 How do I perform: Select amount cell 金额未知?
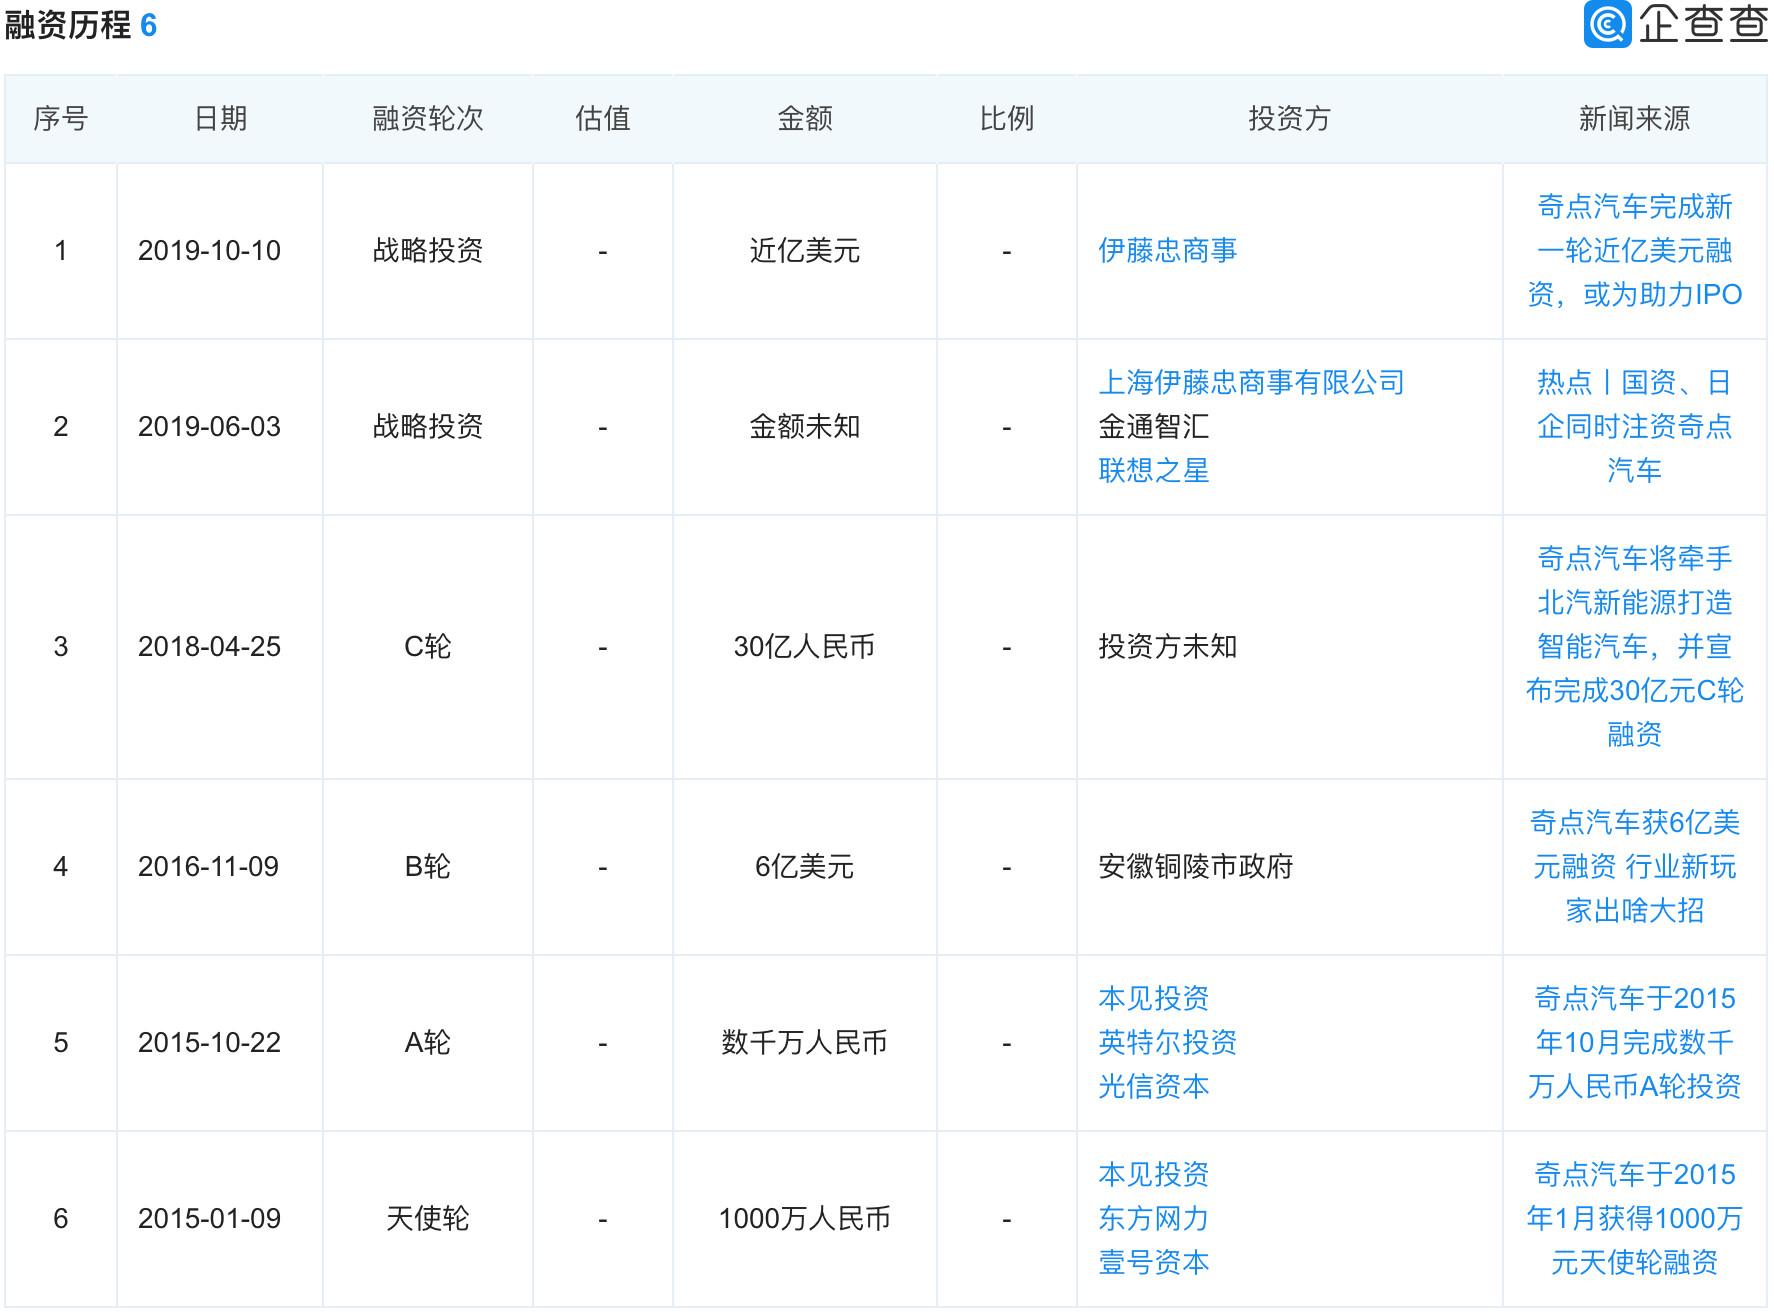pyautogui.click(x=804, y=426)
